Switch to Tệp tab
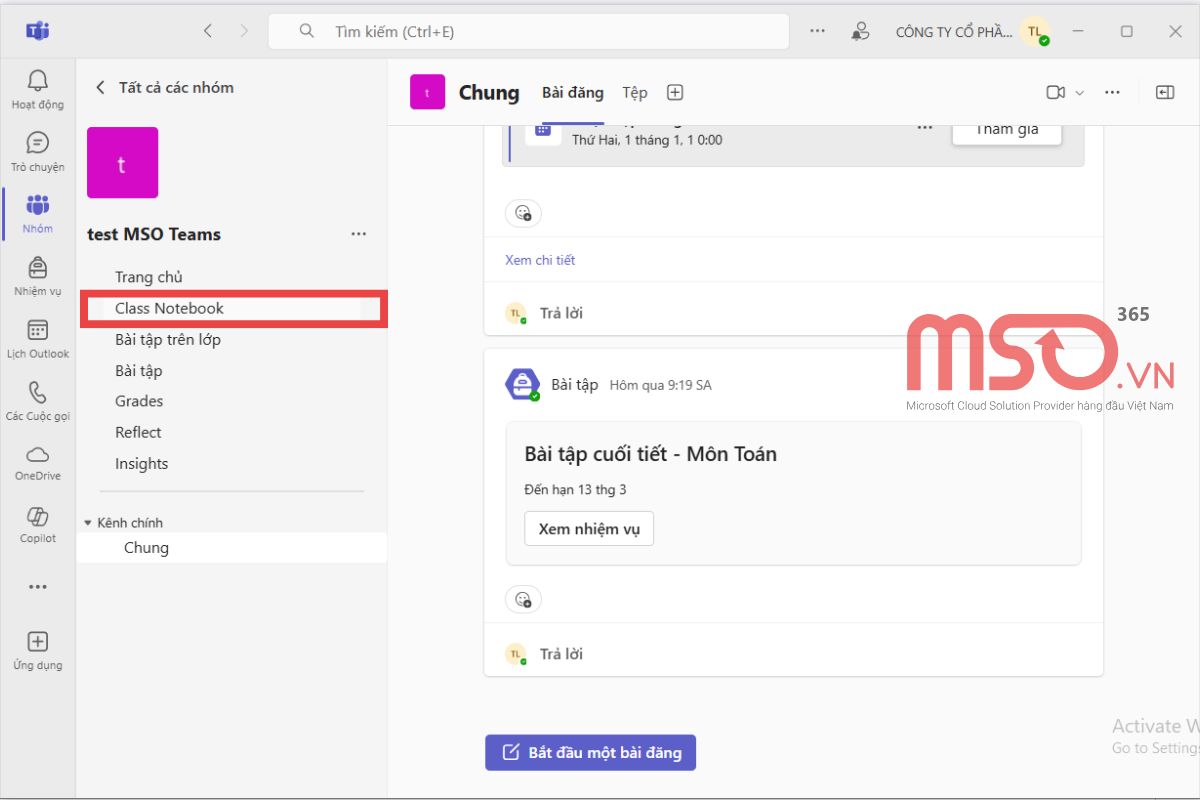Screen dimensions: 1200x800 [x=635, y=92]
